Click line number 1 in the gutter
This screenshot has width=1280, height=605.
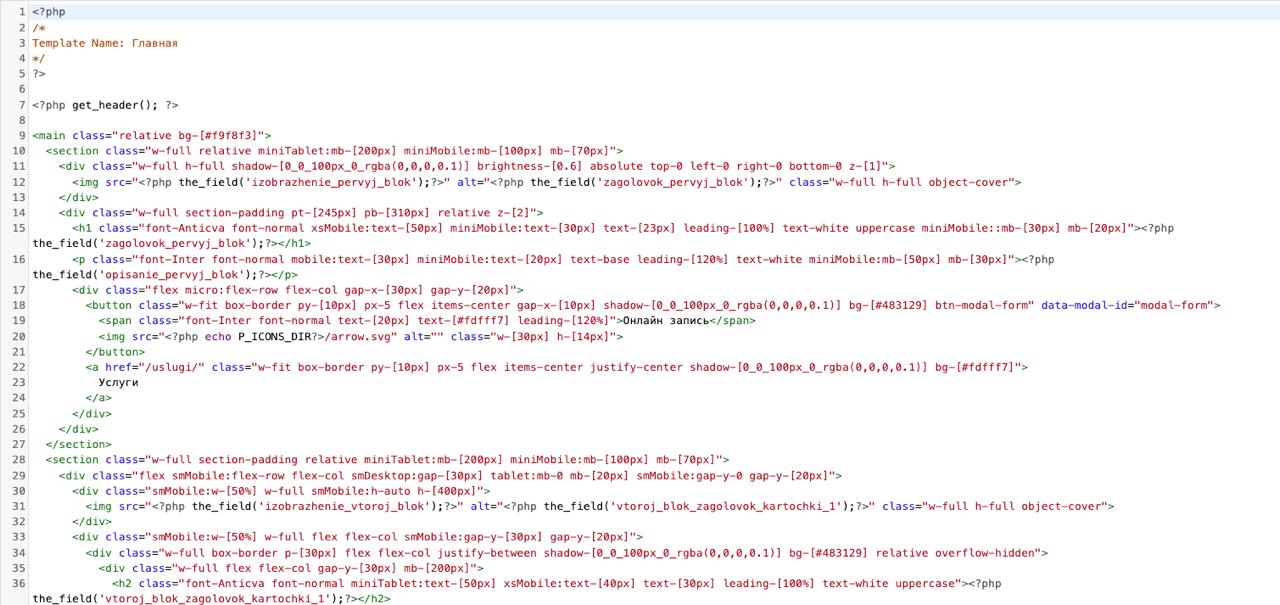click(21, 12)
